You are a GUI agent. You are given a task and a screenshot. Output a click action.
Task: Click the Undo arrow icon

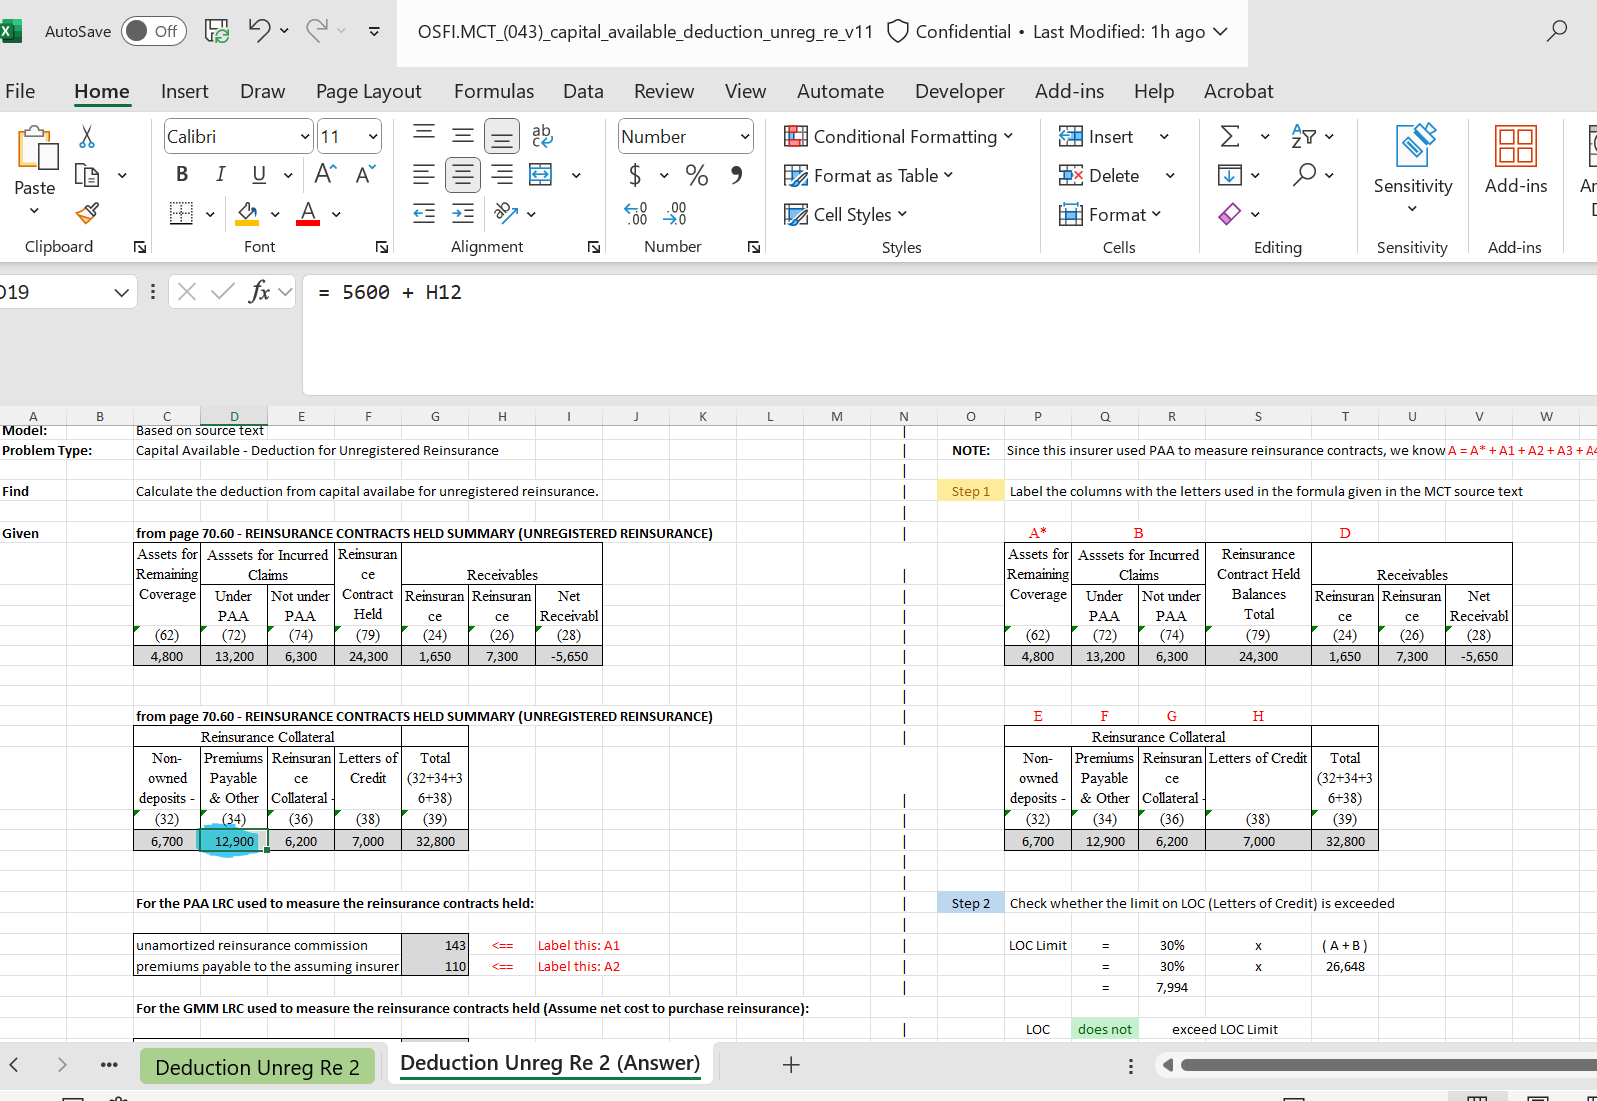pos(259,31)
